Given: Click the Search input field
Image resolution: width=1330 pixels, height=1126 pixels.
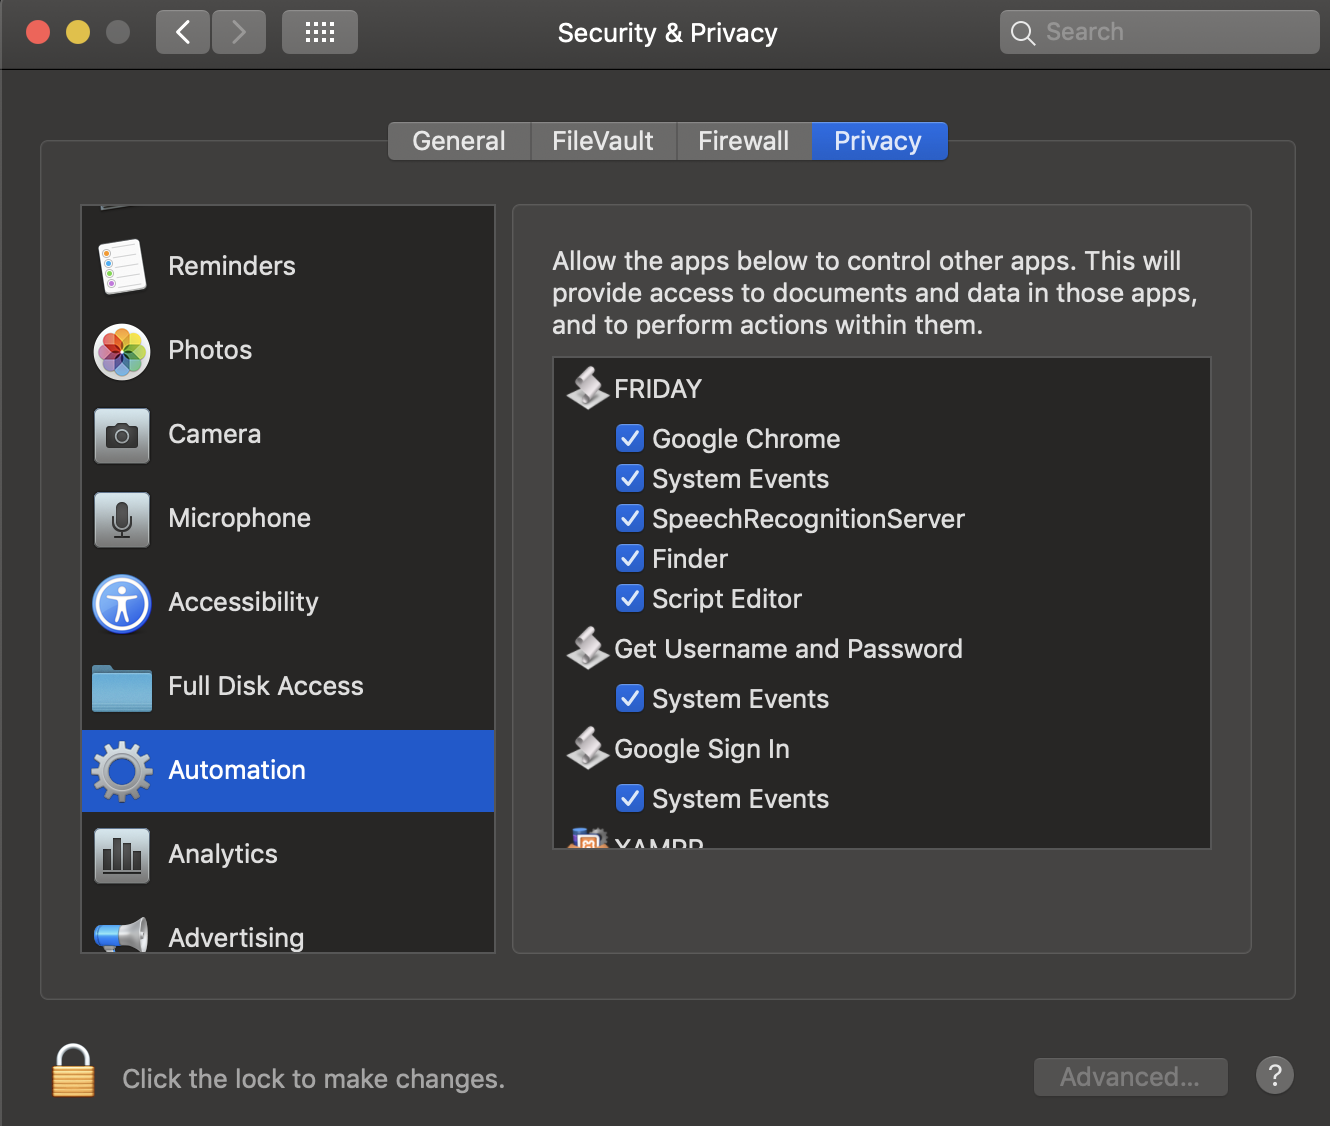Looking at the screenshot, I should click(x=1160, y=32).
